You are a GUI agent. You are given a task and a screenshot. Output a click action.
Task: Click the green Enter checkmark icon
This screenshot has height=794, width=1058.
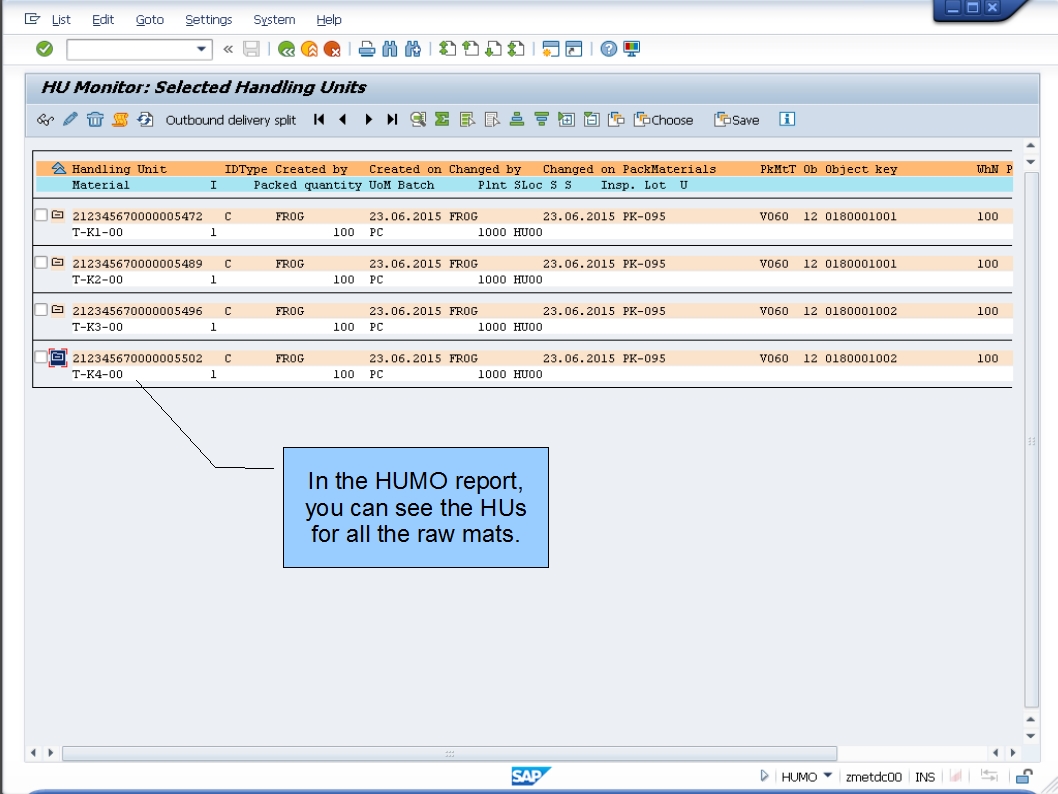(45, 49)
